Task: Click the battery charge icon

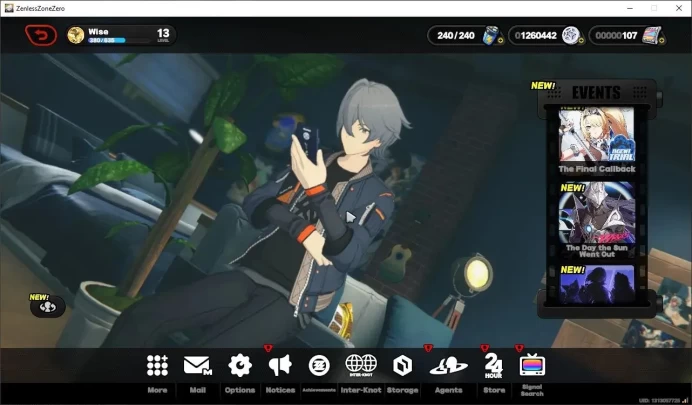Action: [x=490, y=35]
